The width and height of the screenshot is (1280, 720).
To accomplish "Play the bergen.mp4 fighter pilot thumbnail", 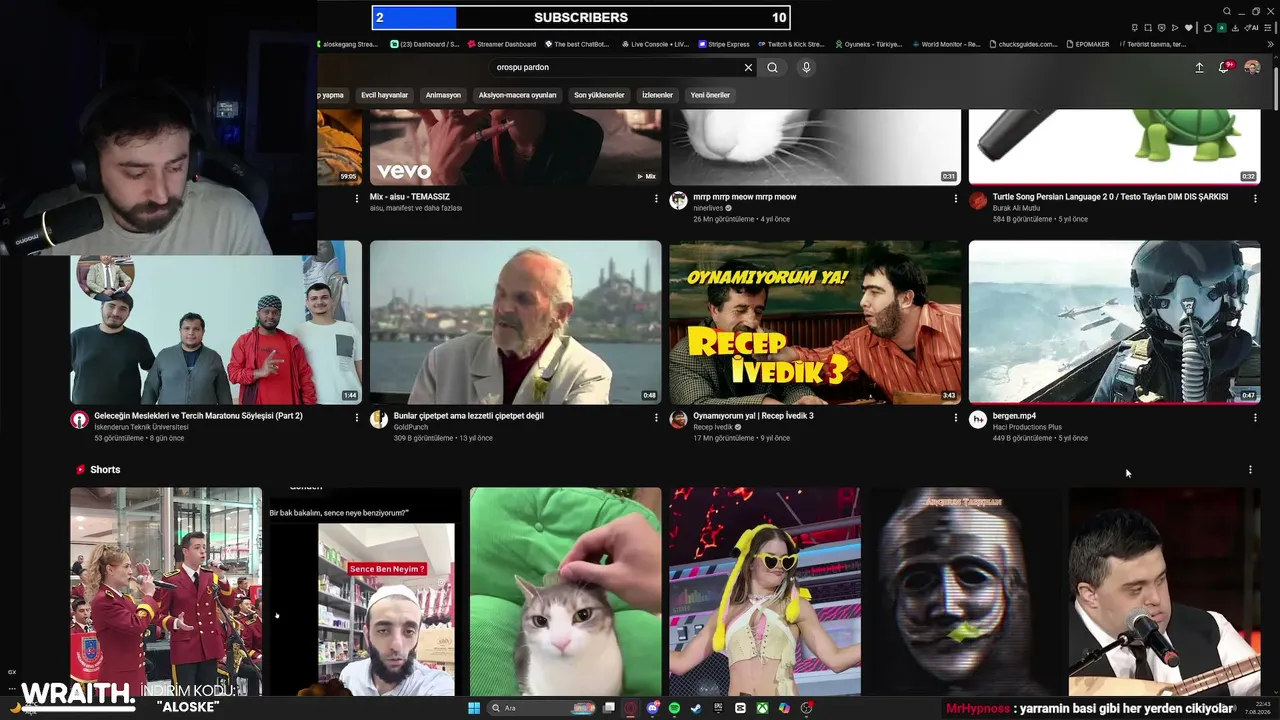I will pyautogui.click(x=1114, y=322).
